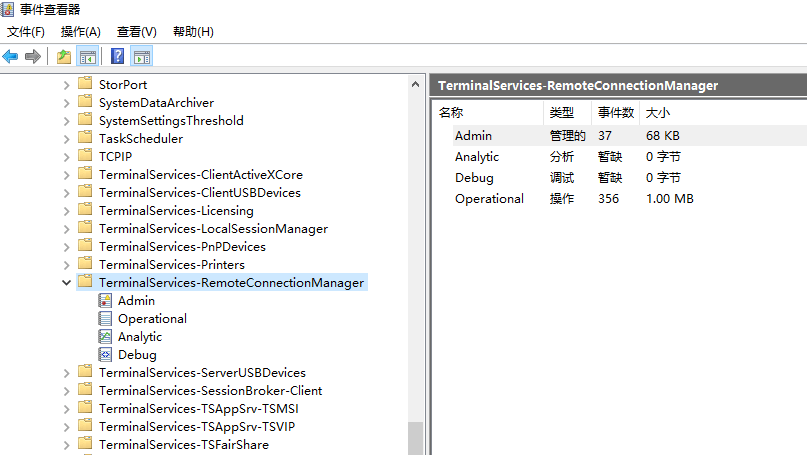Click the Forward arrow toolbar icon
807x455 pixels.
33,56
